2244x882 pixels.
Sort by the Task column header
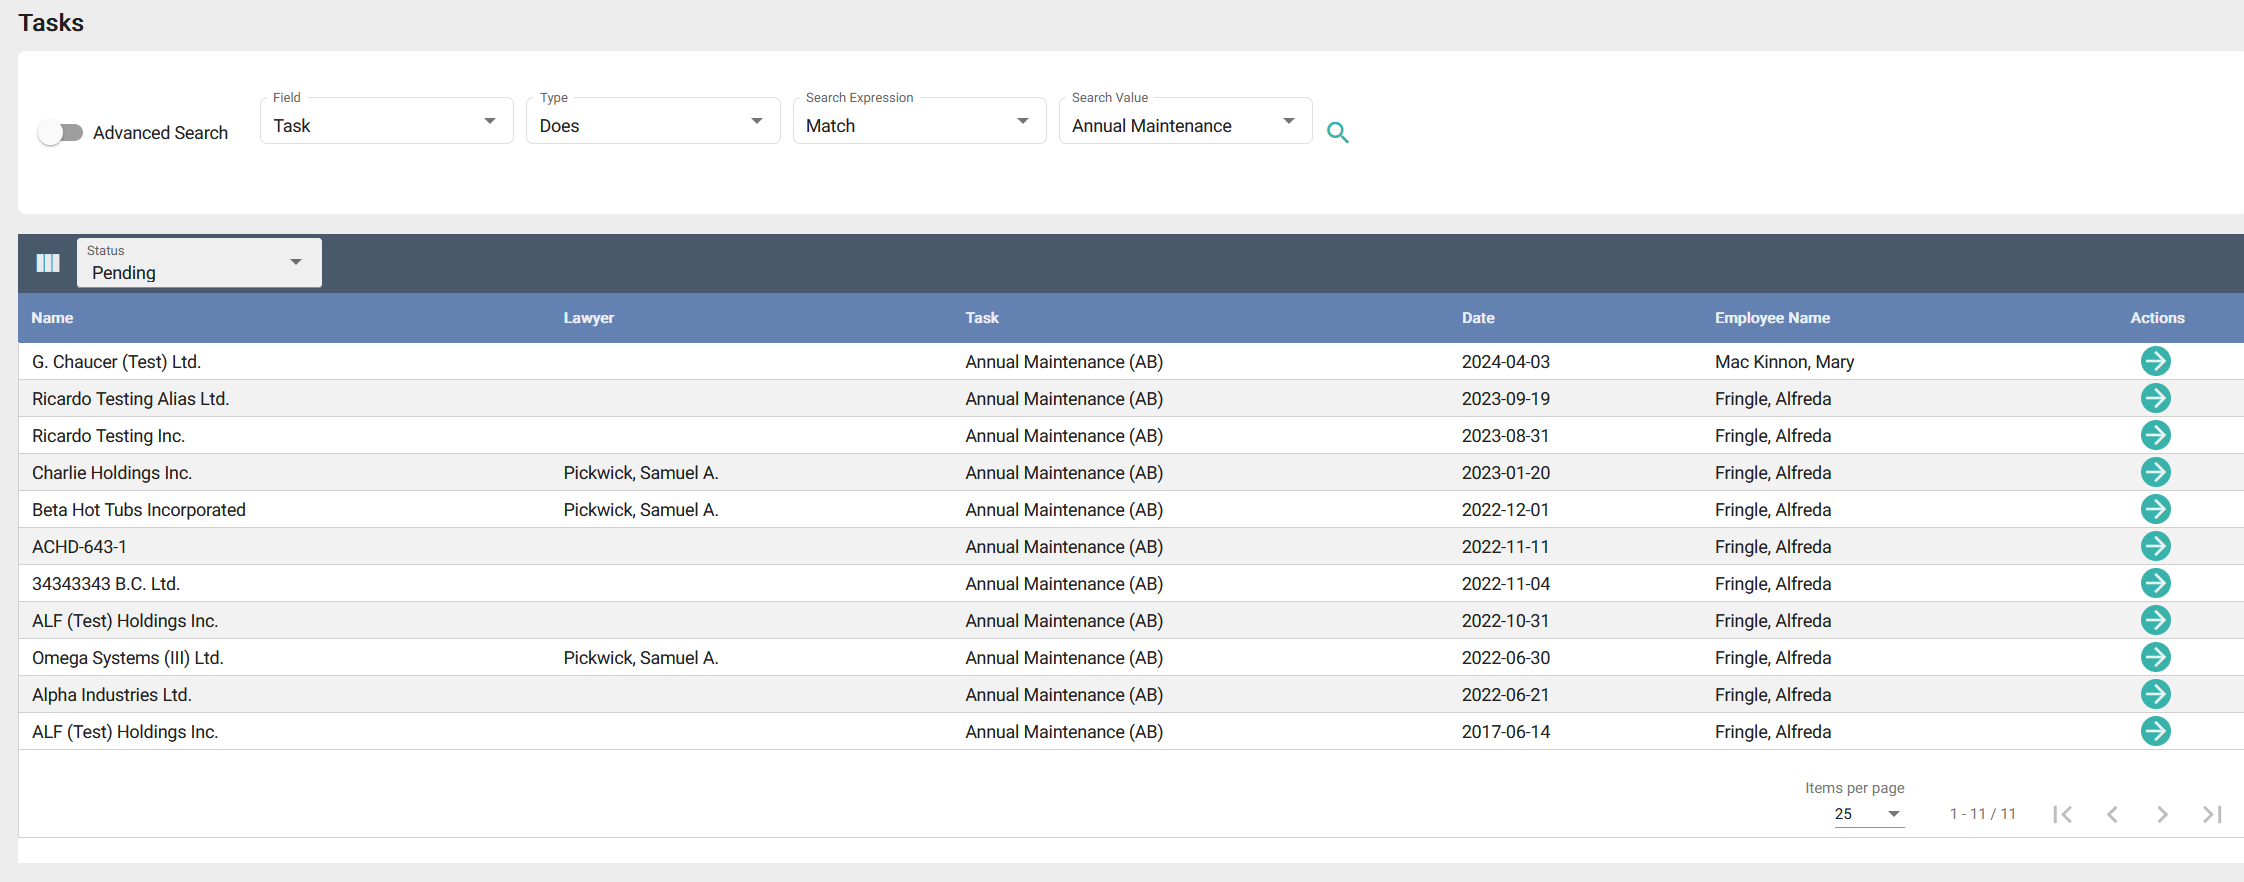pyautogui.click(x=982, y=318)
